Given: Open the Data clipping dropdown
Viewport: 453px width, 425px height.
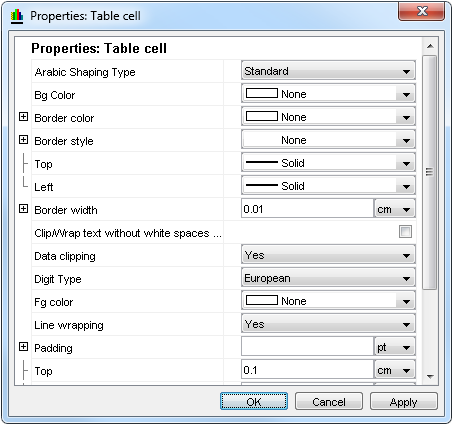Looking at the screenshot, I should tap(328, 255).
